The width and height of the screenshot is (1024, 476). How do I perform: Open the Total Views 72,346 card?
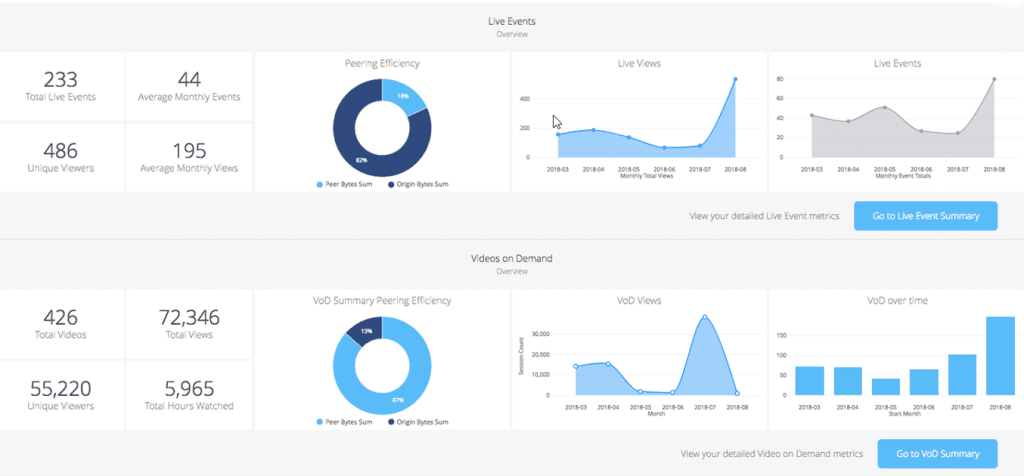pyautogui.click(x=188, y=324)
